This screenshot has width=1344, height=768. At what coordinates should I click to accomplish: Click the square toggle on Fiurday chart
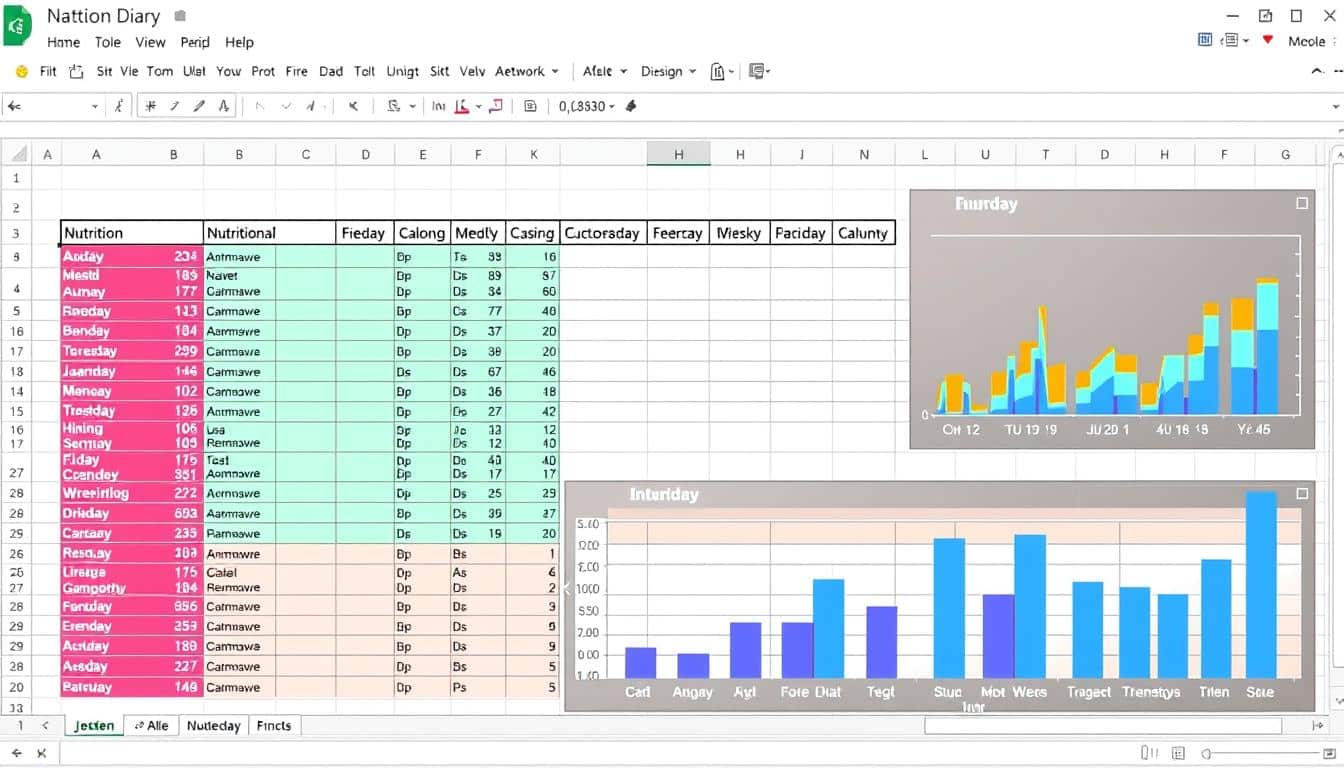click(x=1302, y=203)
